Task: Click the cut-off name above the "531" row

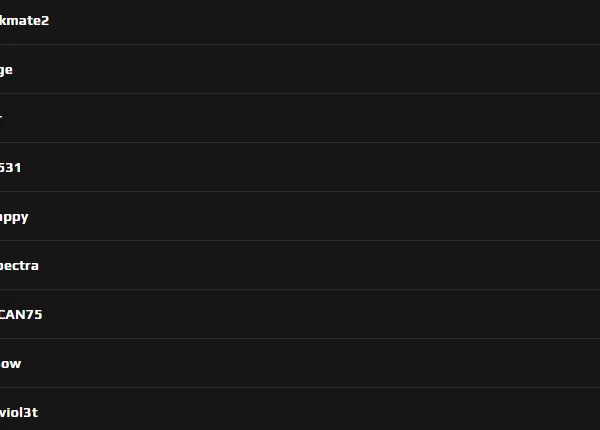Action: (1, 116)
